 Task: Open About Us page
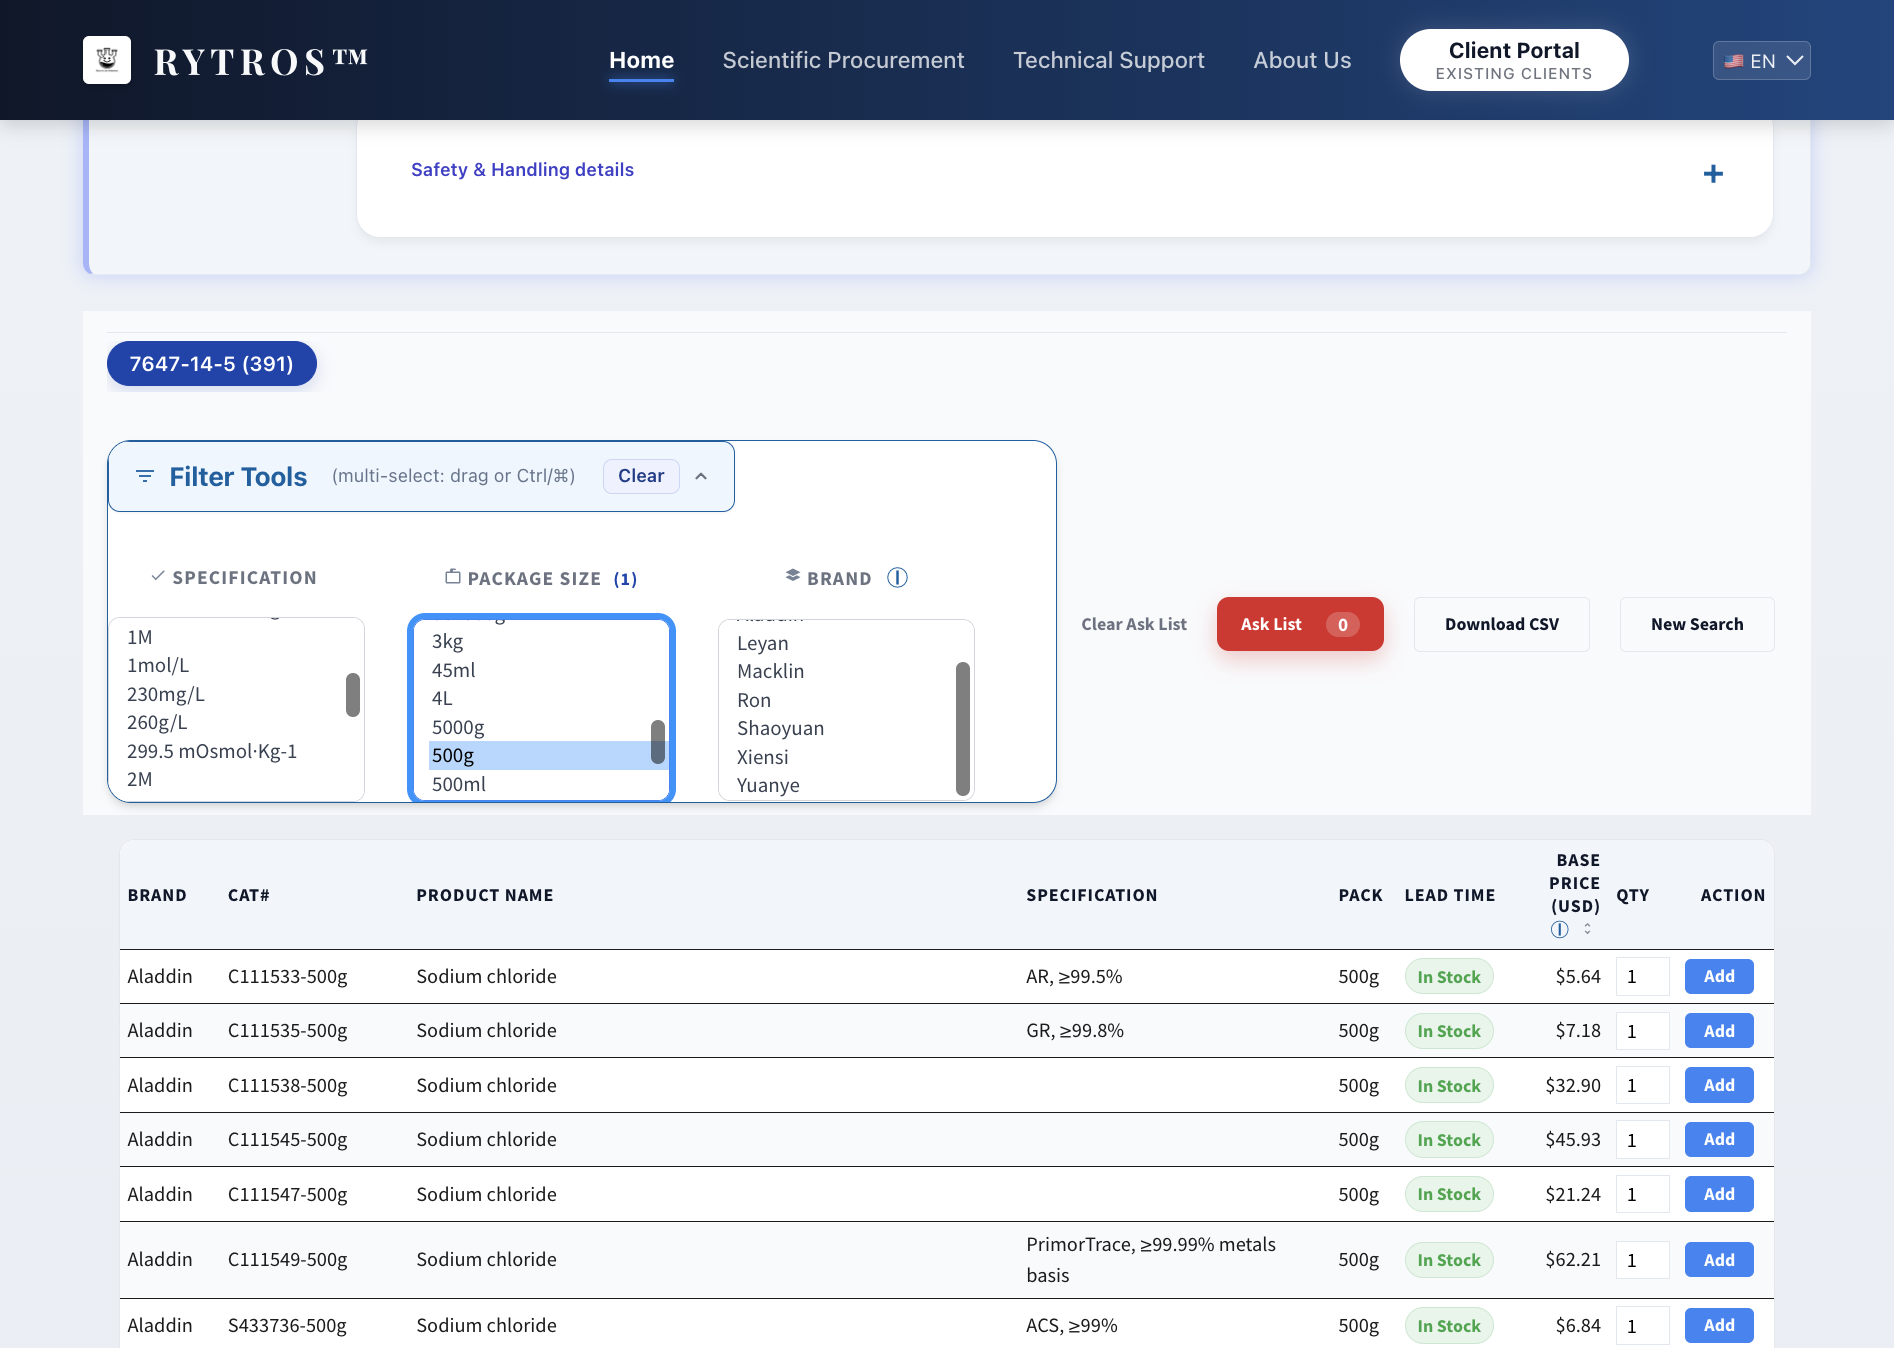coord(1302,60)
